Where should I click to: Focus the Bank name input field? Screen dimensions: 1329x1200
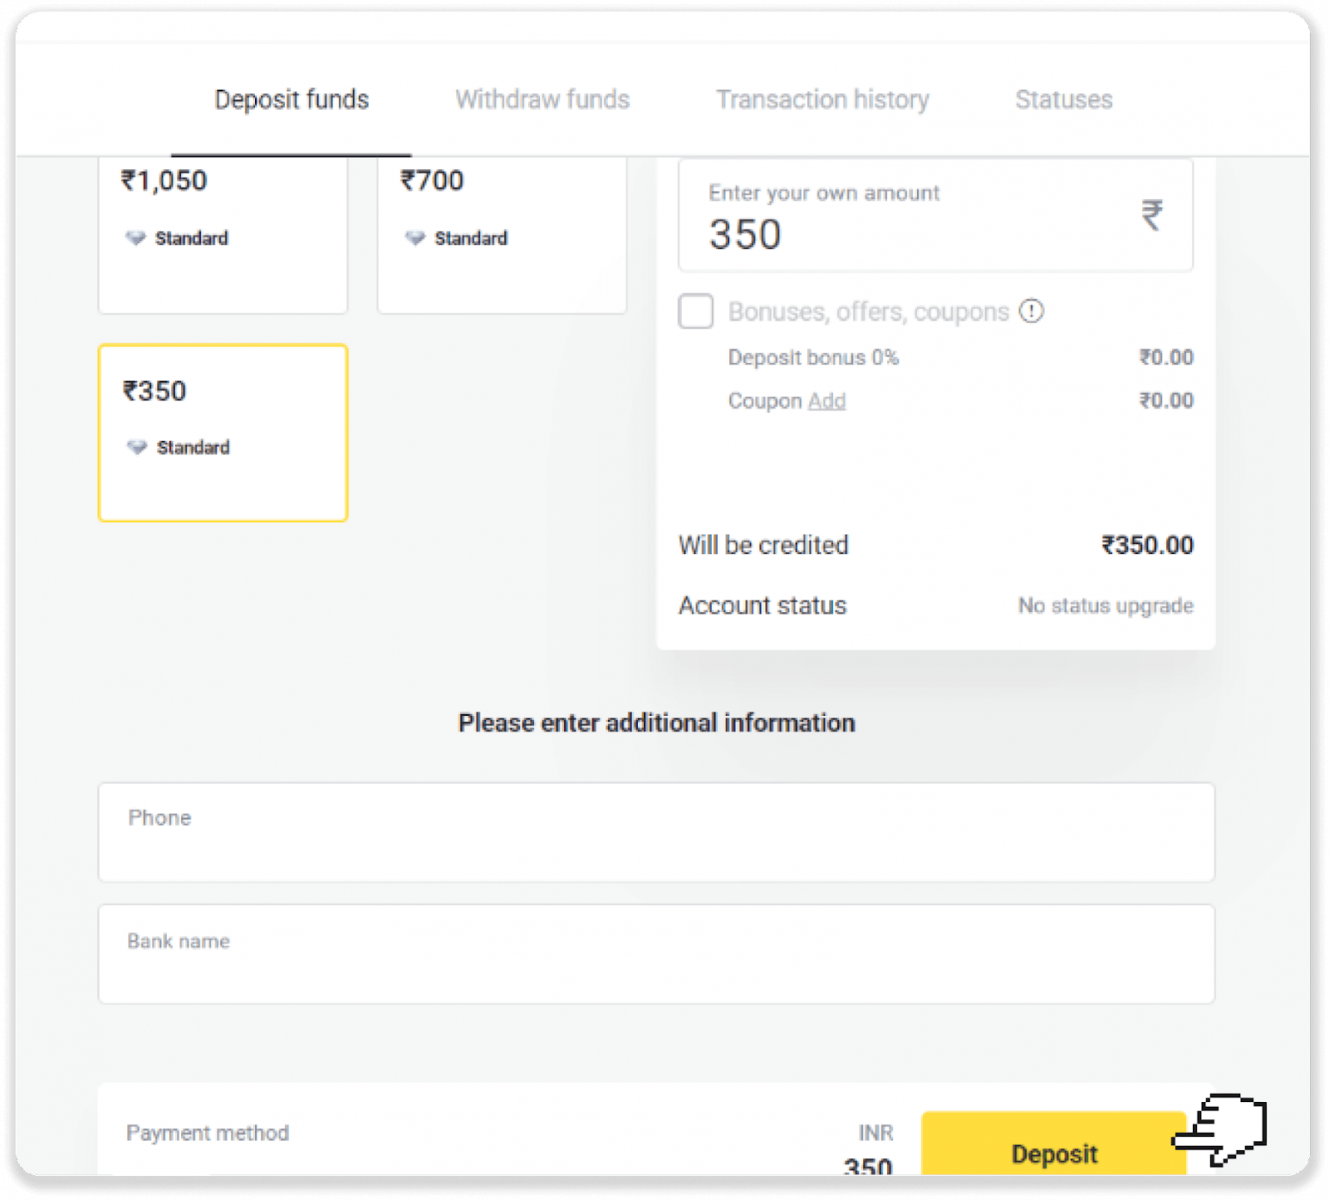656,954
